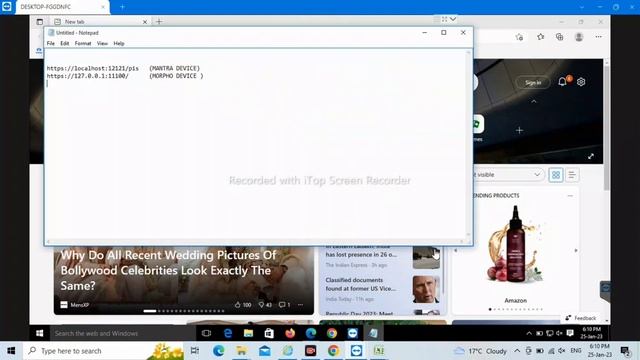Open Edge profile avatar icon

(x=579, y=37)
